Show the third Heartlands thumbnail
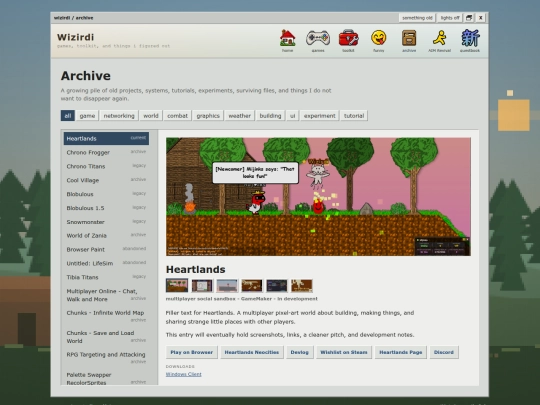 point(227,285)
